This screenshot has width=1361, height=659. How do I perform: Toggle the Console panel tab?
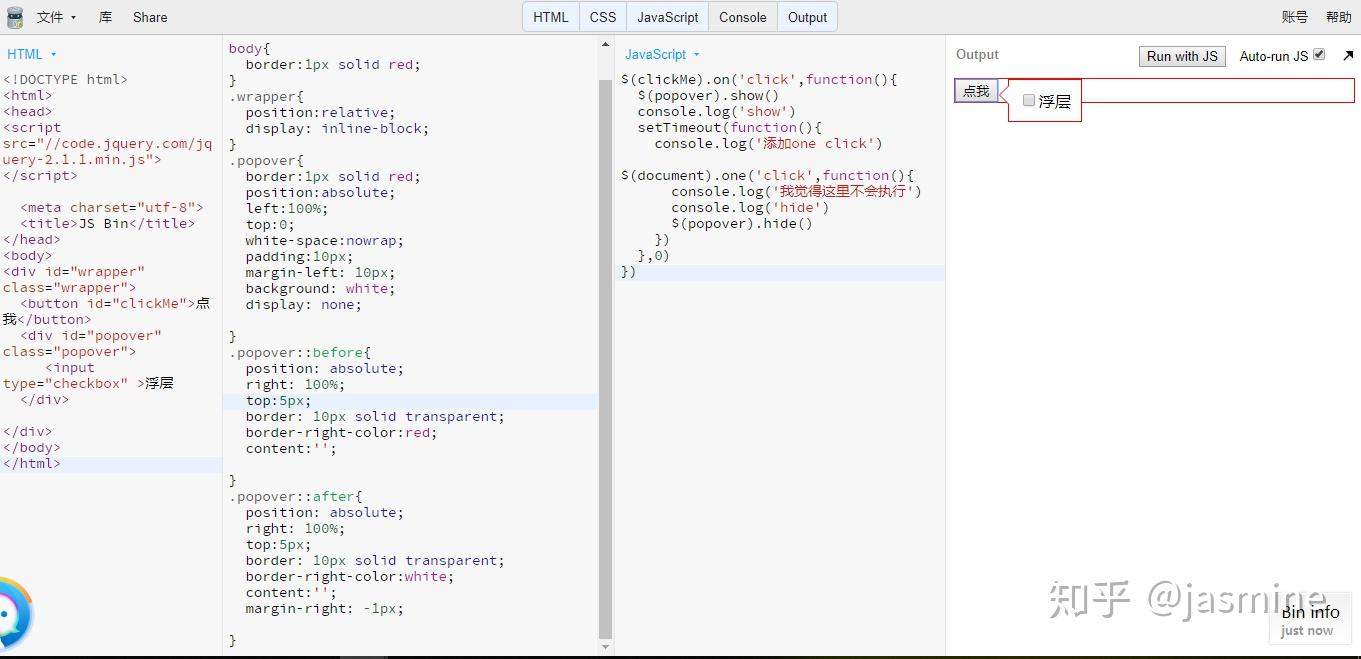[743, 17]
